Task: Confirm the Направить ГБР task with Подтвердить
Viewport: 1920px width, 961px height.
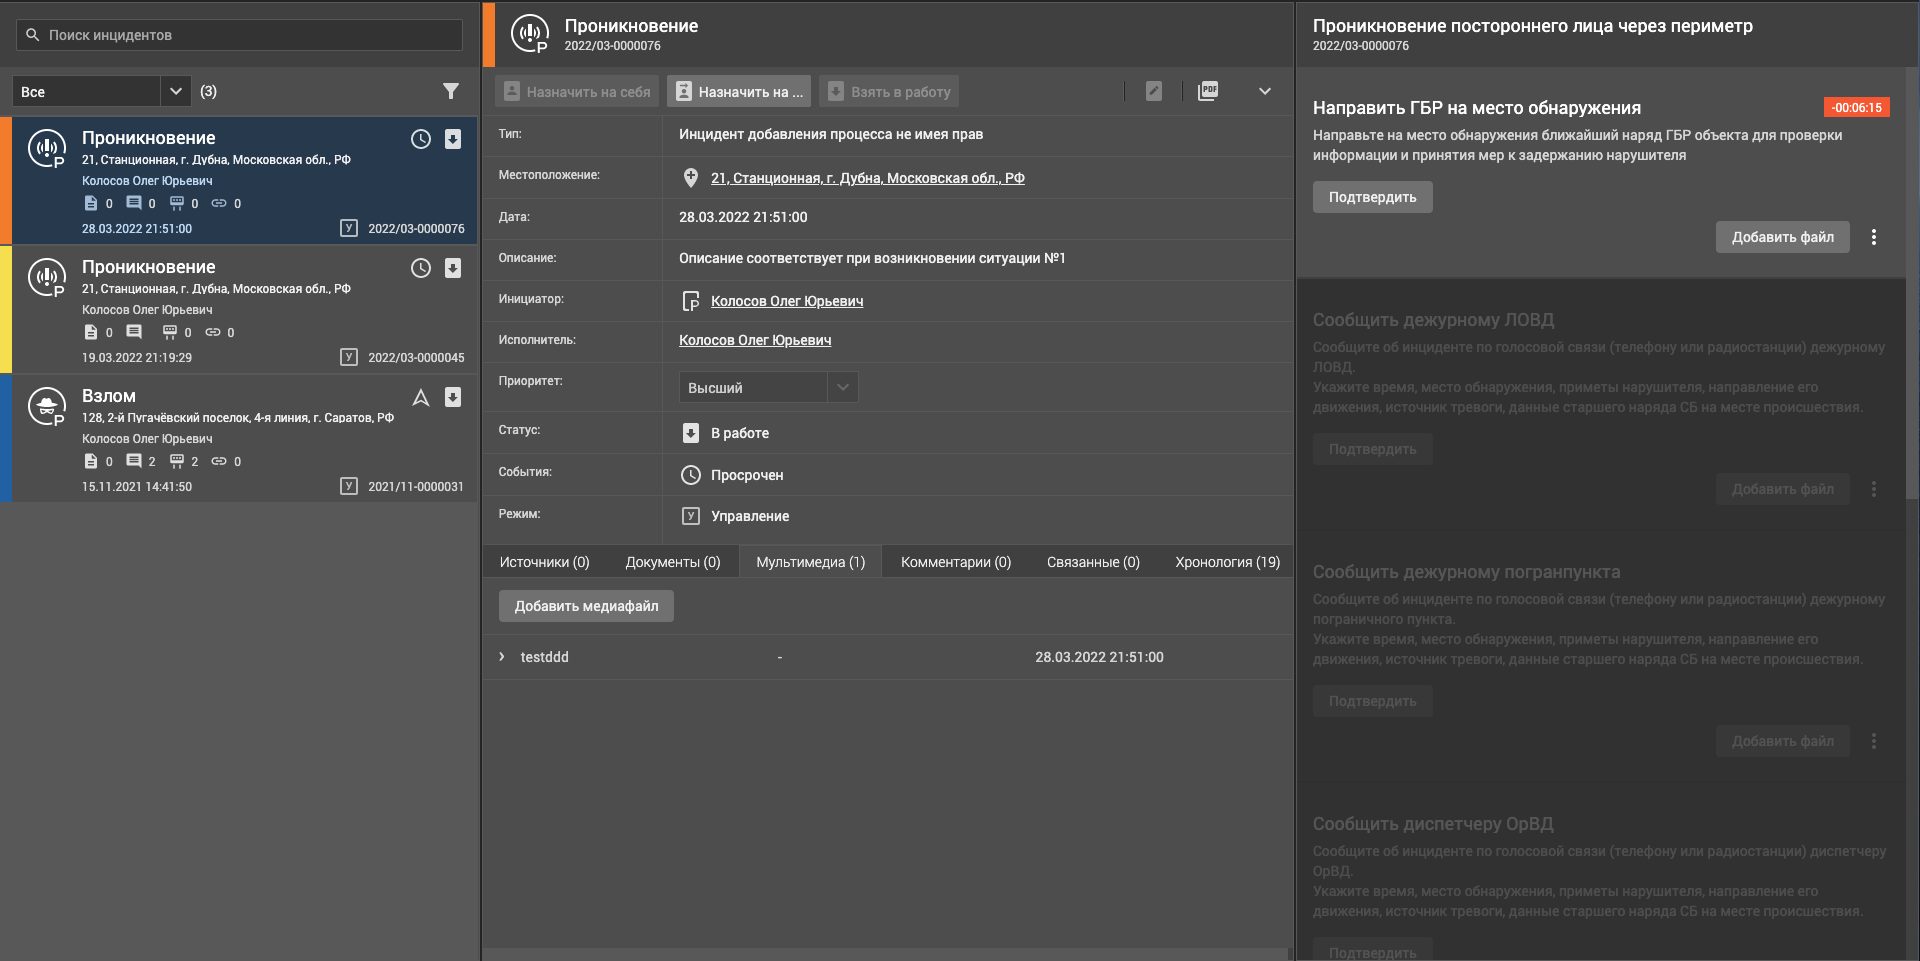Action: click(1372, 197)
